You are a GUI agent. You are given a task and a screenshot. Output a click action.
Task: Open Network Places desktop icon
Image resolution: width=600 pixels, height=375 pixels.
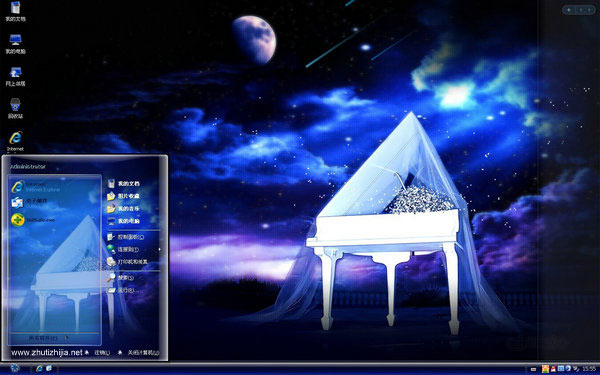[15, 76]
